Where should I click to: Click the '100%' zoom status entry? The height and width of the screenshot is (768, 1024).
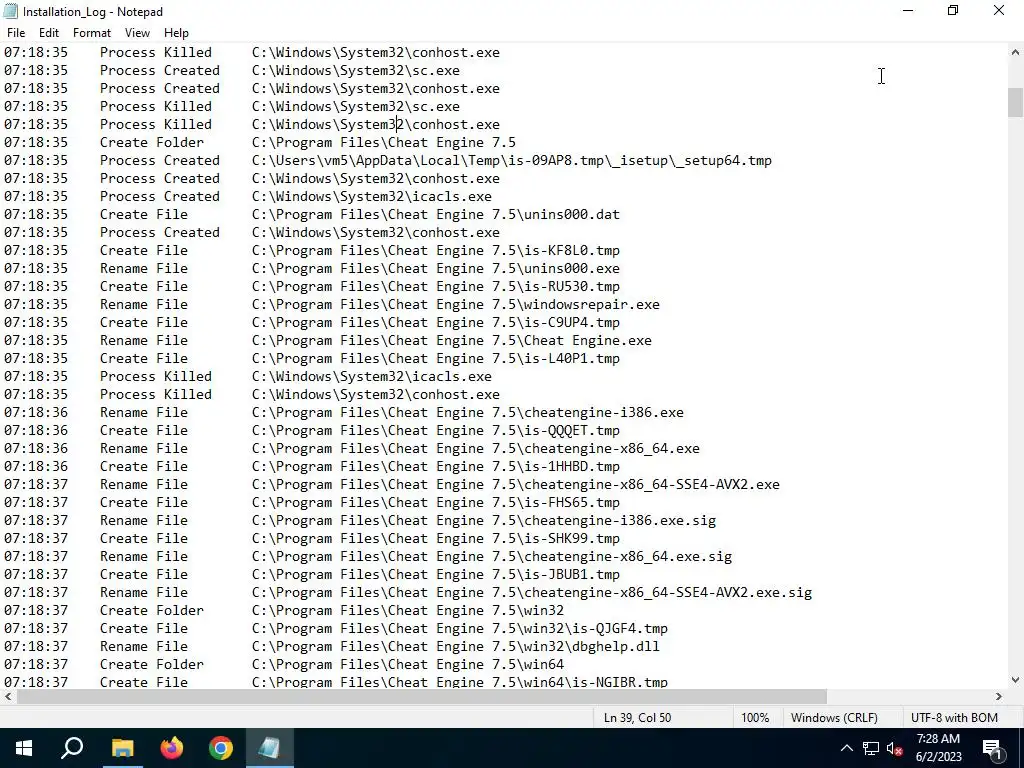(x=755, y=718)
